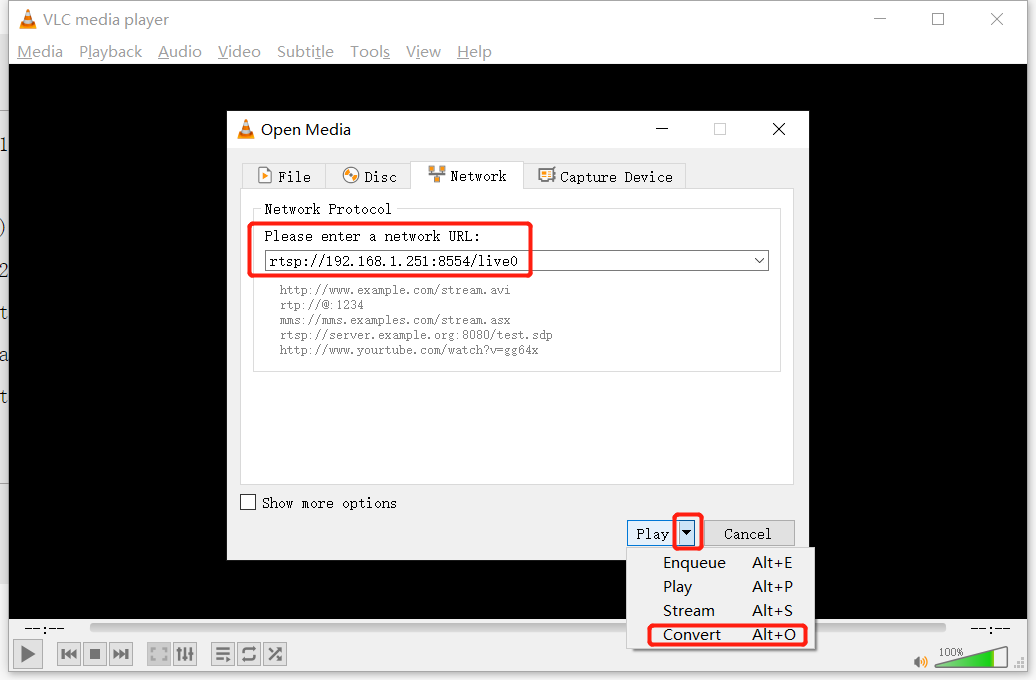Expand the network URL history dropdown
This screenshot has width=1036, height=680.
760,260
